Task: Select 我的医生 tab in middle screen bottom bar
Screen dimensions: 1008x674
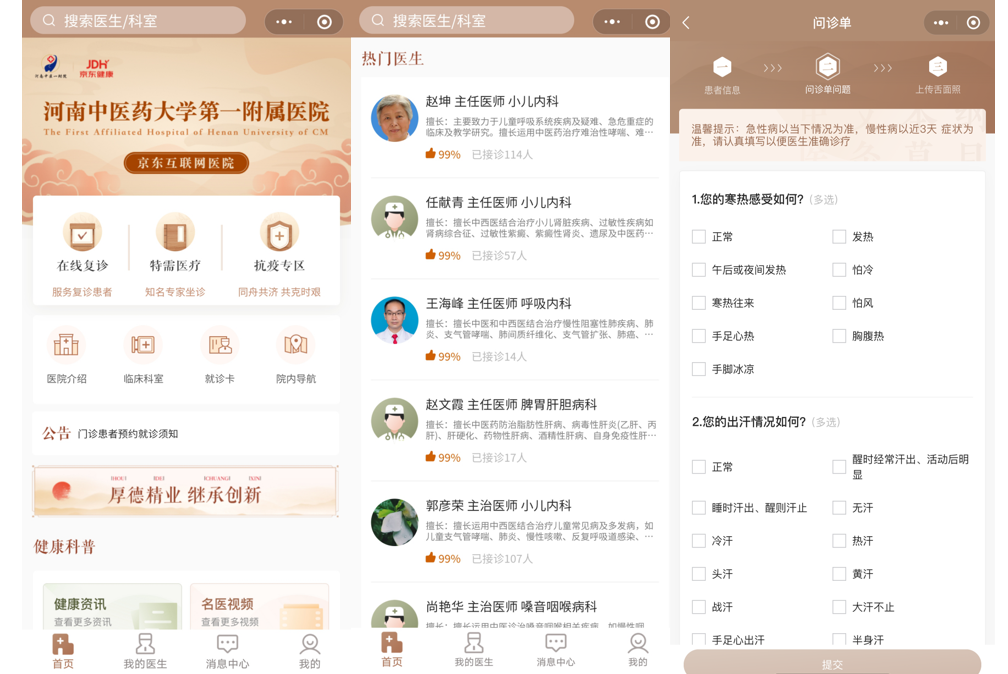Action: [x=474, y=650]
